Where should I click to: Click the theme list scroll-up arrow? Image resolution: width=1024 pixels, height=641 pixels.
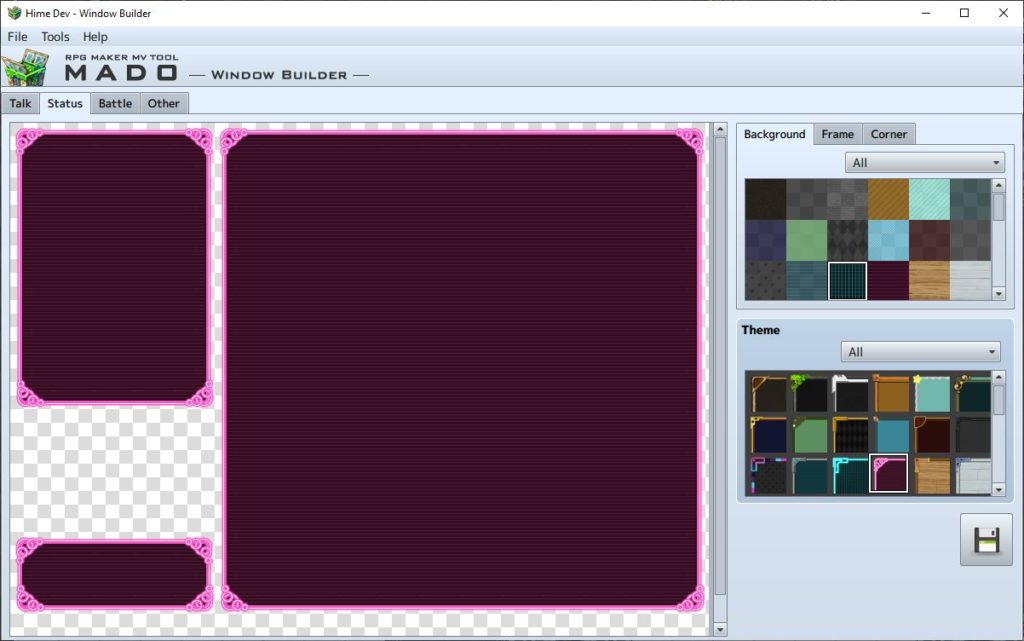999,377
